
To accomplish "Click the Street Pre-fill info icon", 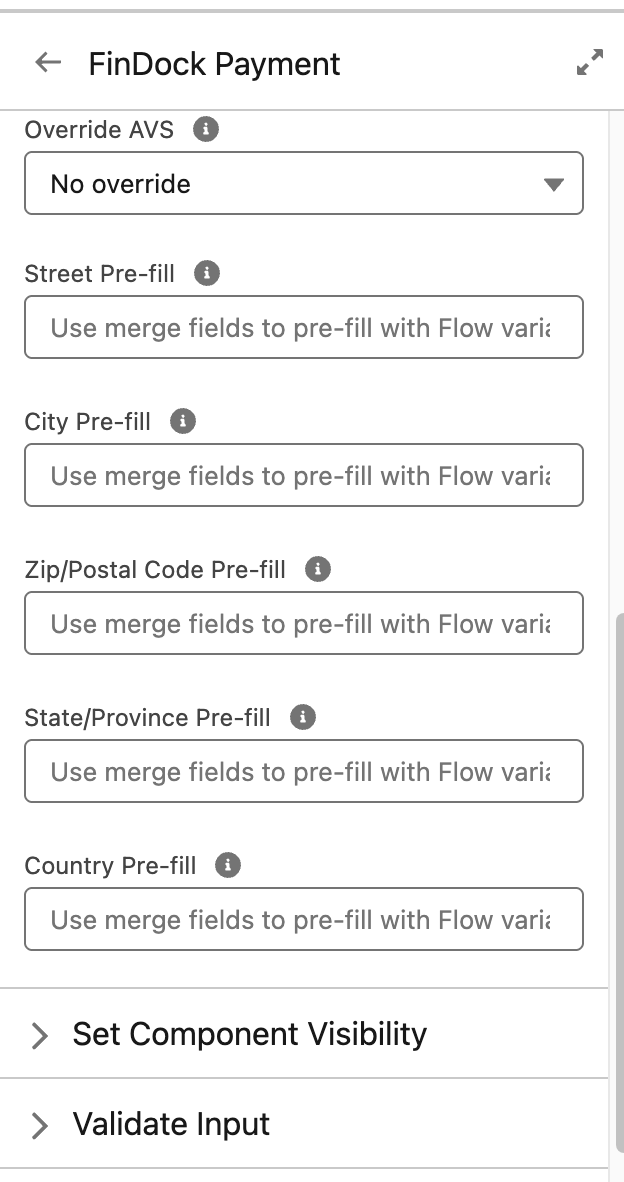I will pyautogui.click(x=206, y=272).
